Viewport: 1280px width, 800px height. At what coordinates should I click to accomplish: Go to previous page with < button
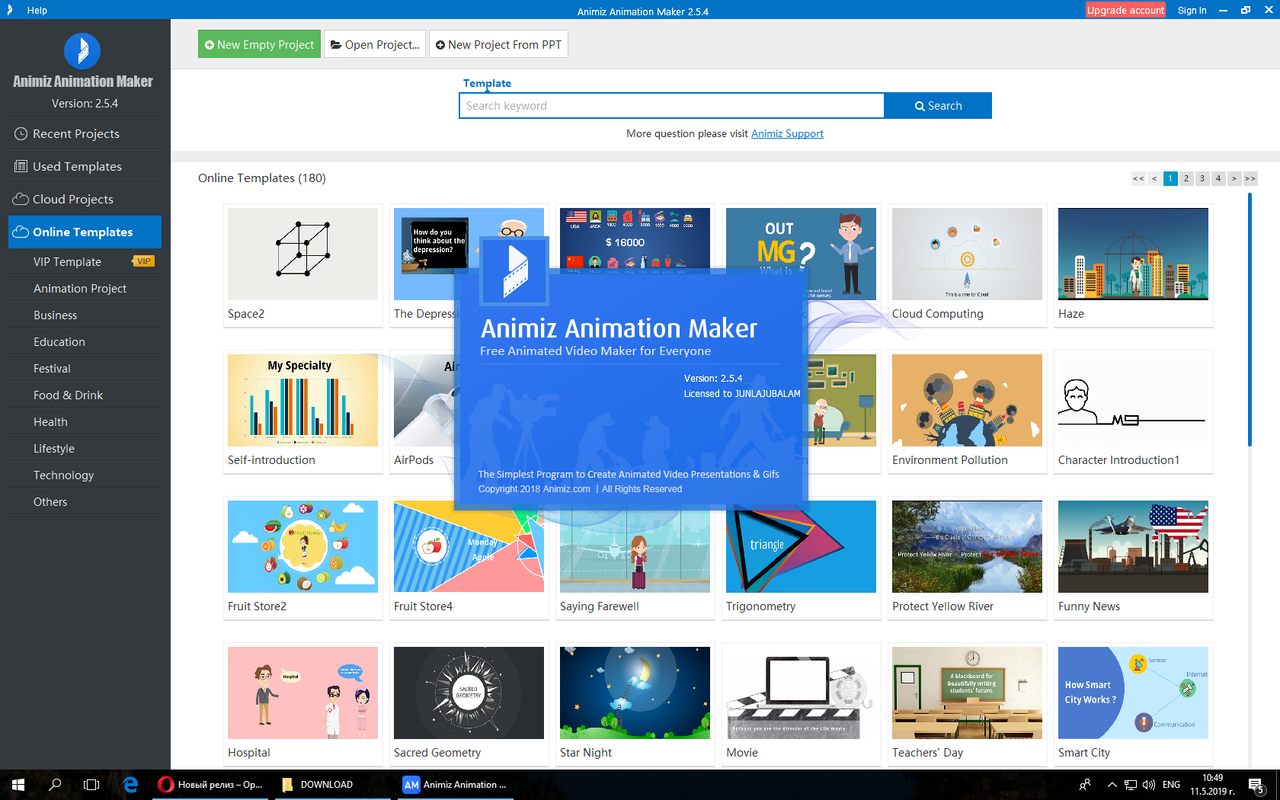point(1154,179)
